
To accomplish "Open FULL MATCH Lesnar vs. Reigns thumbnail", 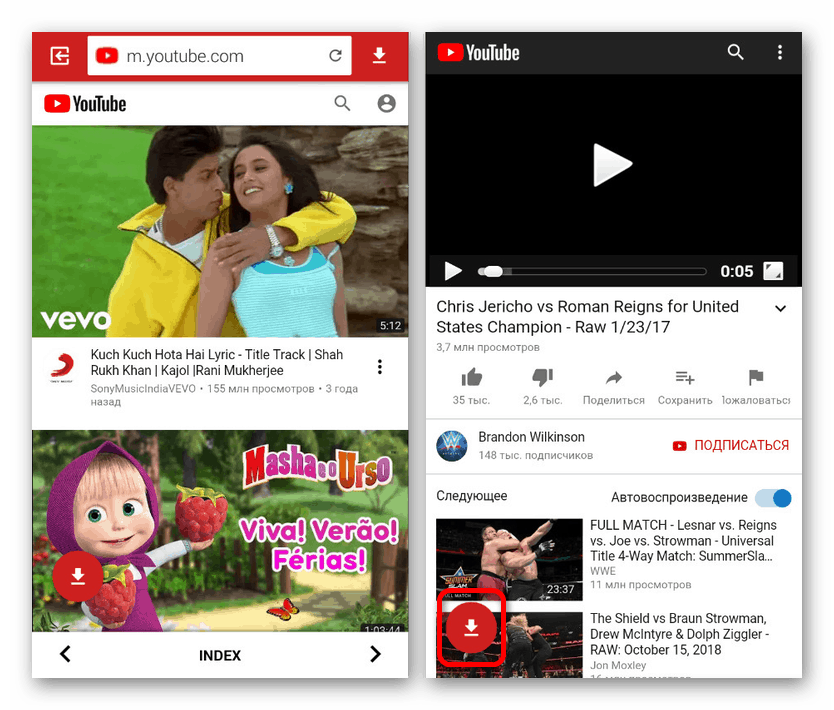I will (x=510, y=559).
